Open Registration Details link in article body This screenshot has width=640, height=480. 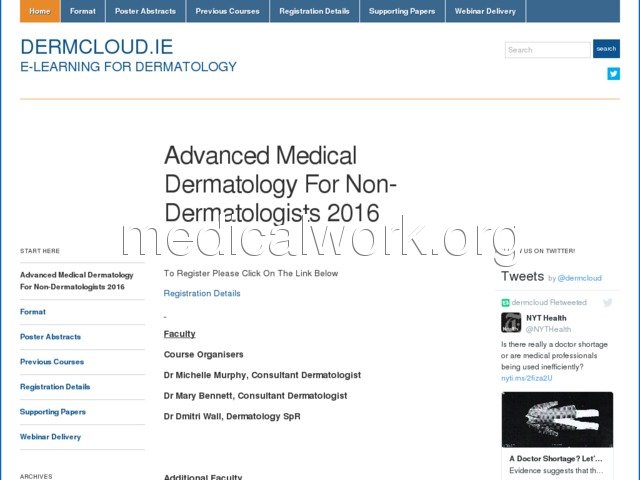pos(202,293)
